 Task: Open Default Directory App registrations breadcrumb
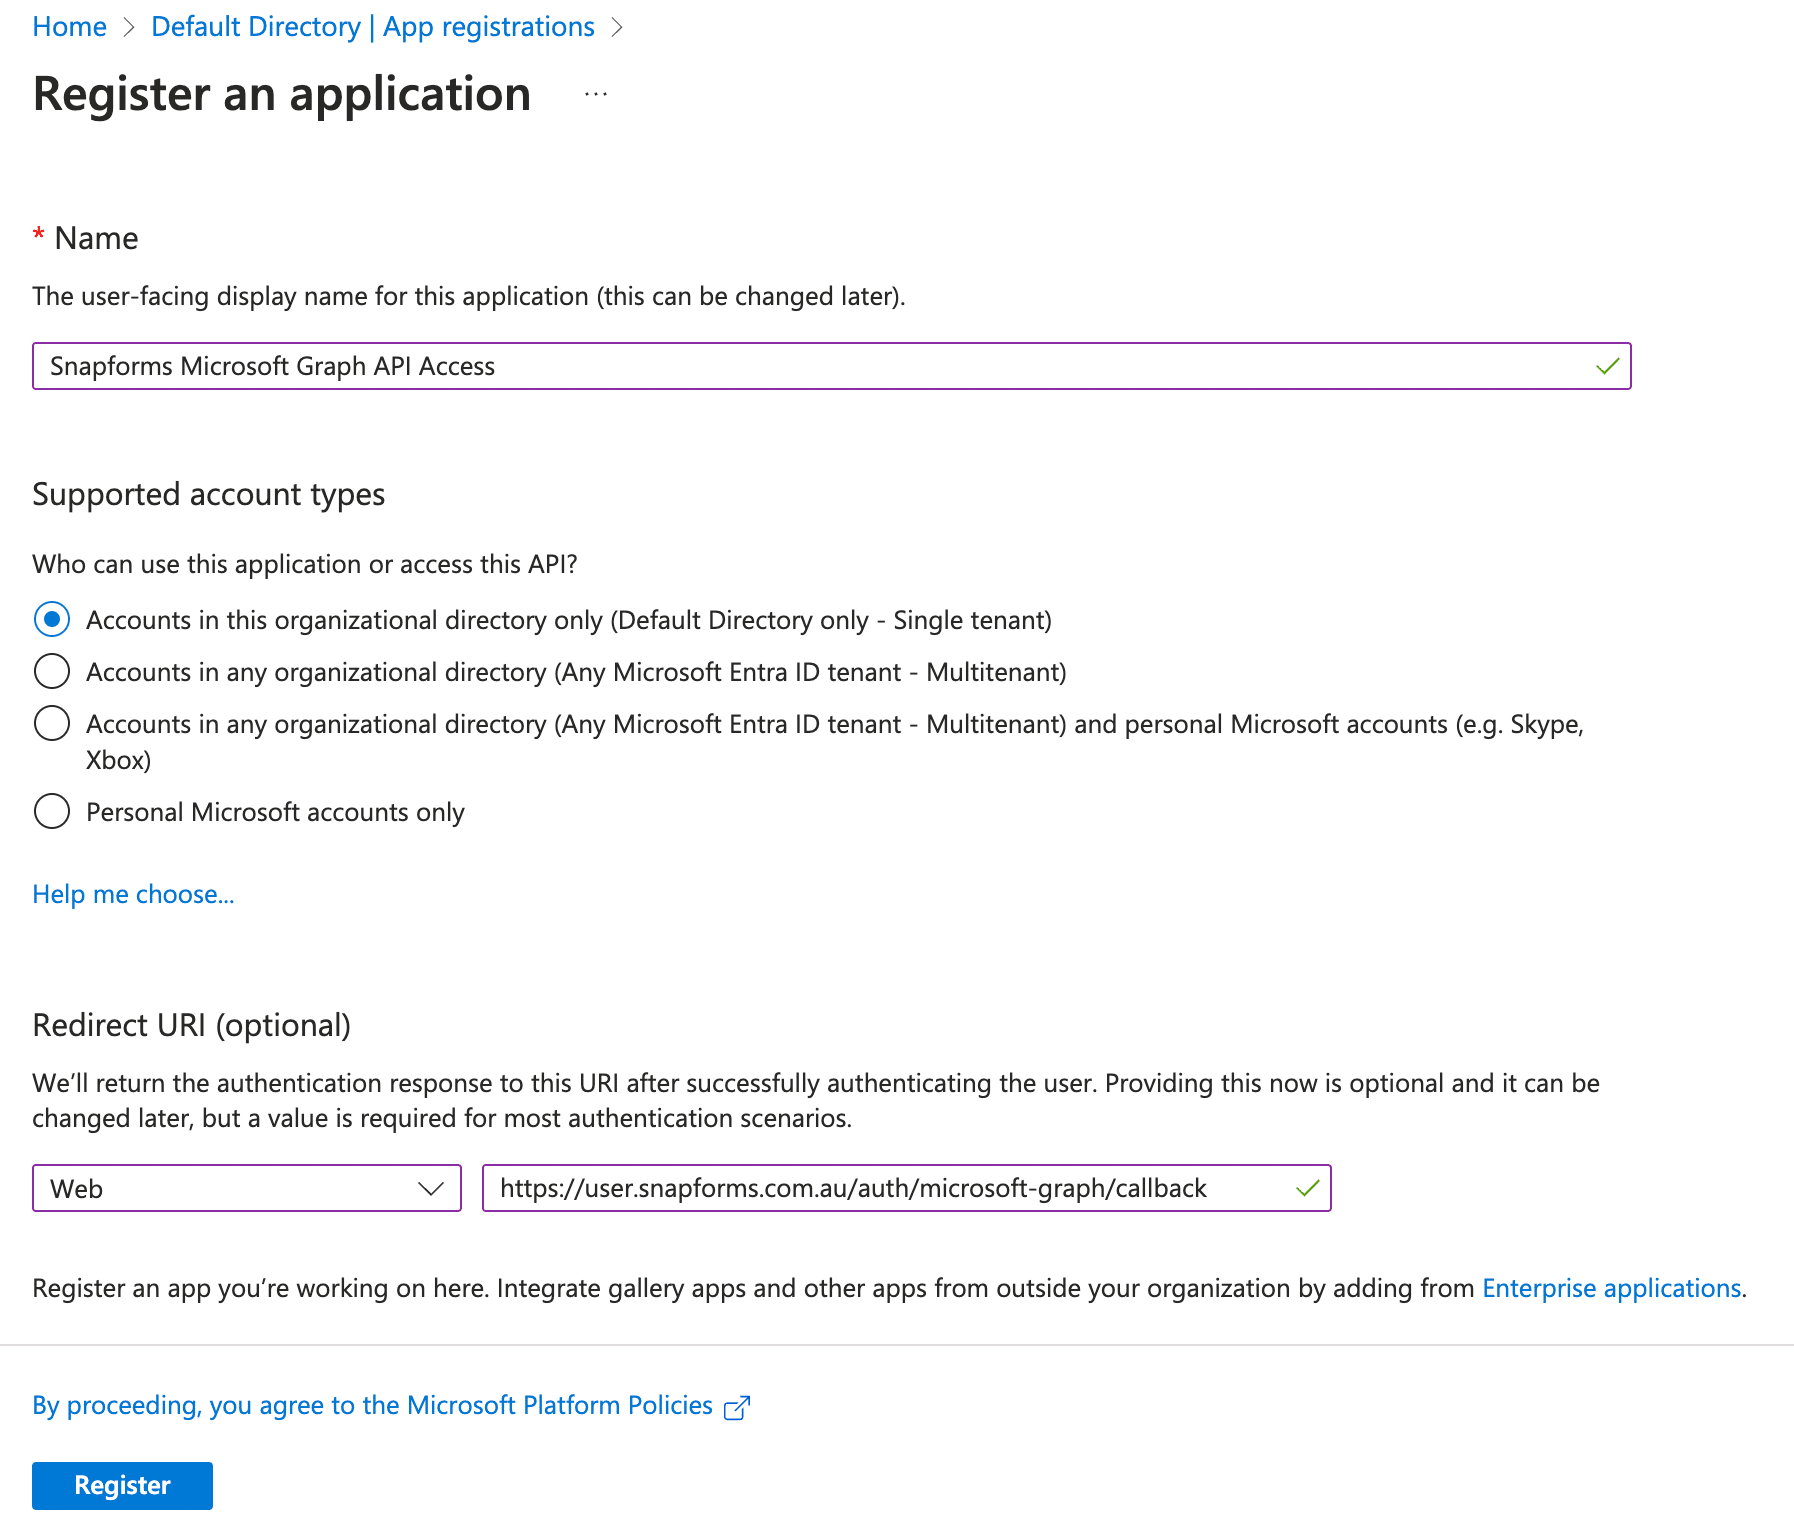click(372, 27)
